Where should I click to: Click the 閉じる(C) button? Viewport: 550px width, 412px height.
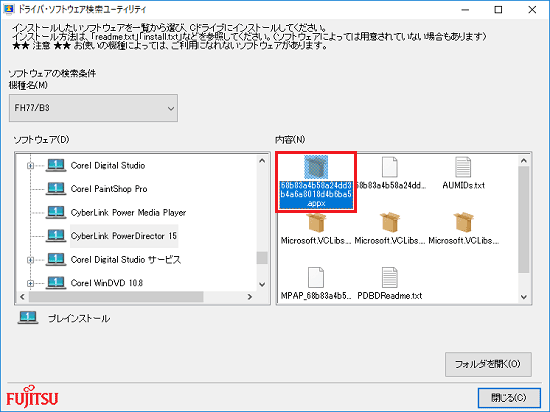509,398
